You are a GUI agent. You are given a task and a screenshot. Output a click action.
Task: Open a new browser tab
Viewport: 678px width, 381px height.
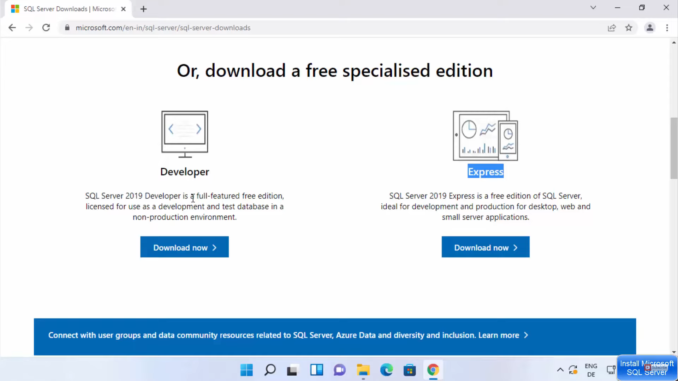(144, 9)
